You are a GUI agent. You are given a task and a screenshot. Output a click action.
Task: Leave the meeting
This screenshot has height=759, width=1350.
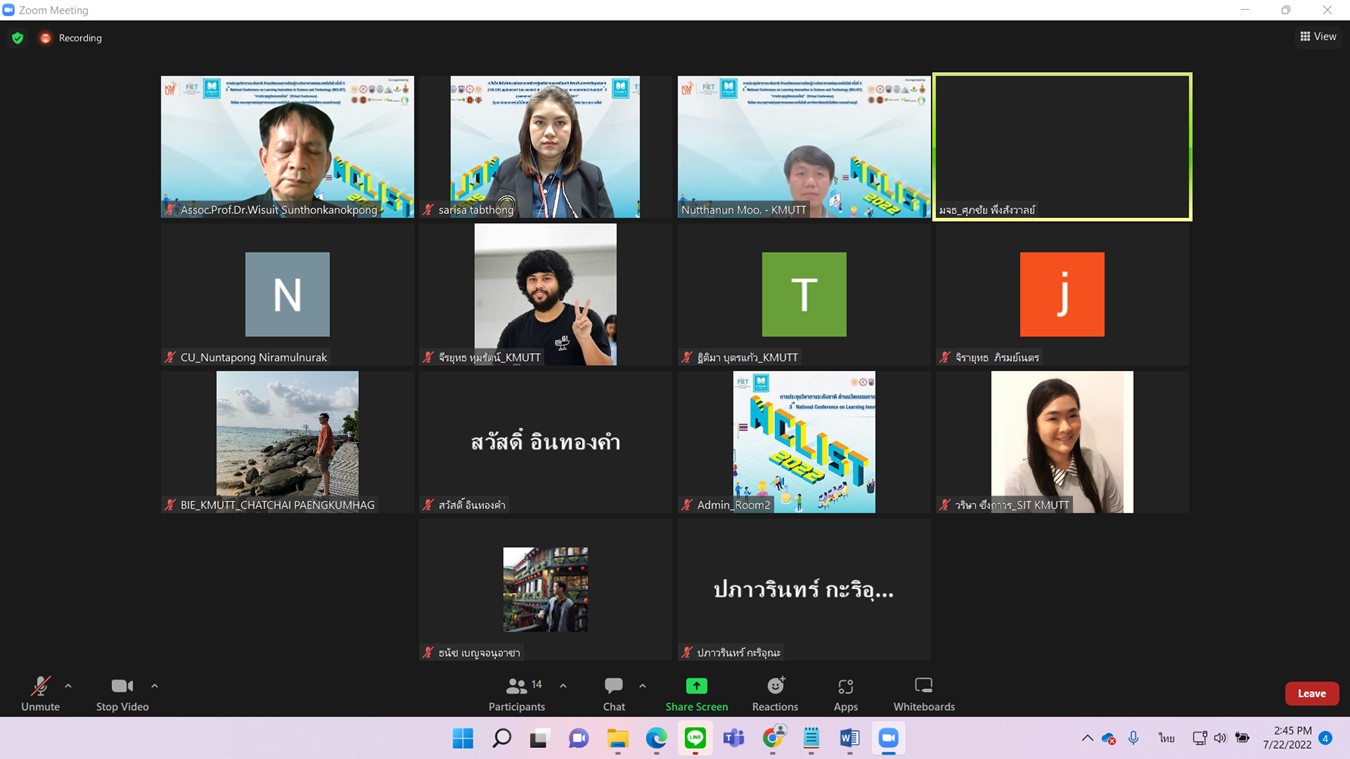tap(1311, 693)
